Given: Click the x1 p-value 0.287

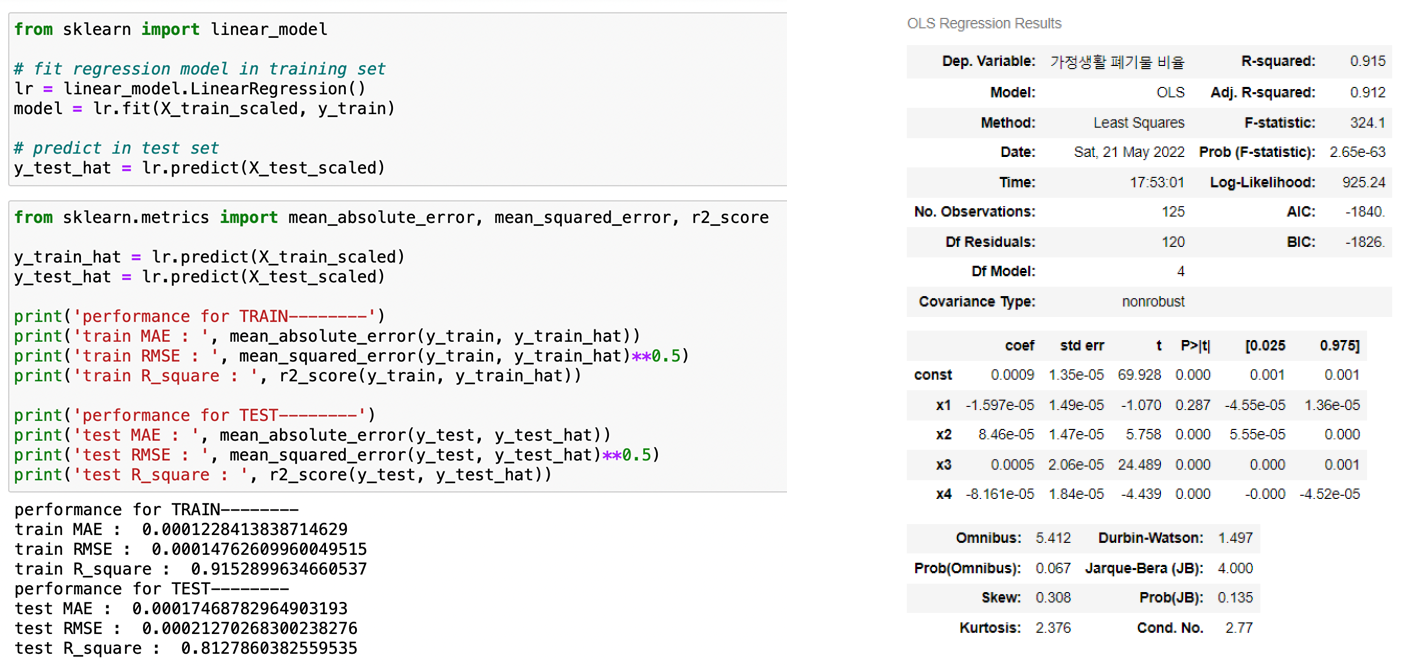Looking at the screenshot, I should (x=1194, y=405).
